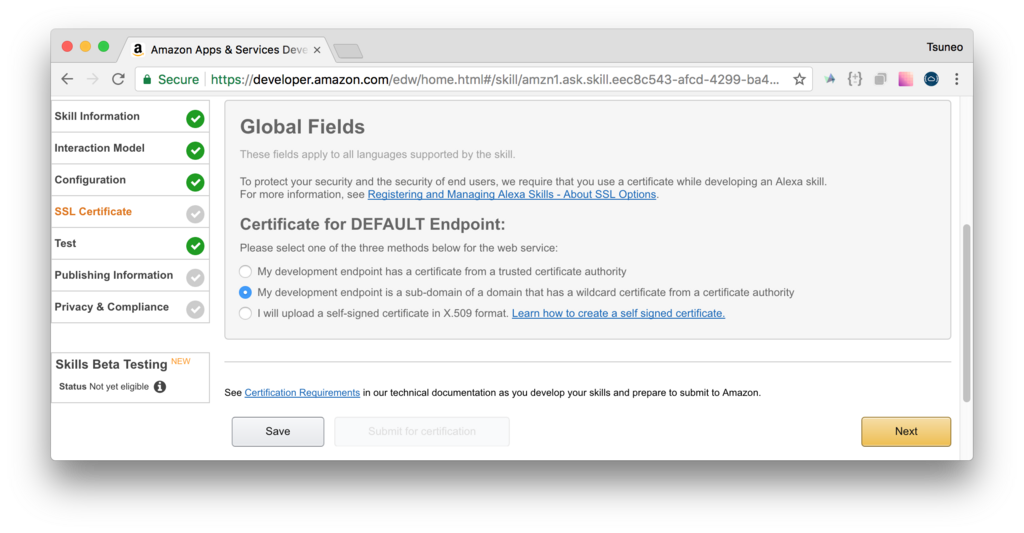Click the green Secure padlock icon

(x=147, y=80)
